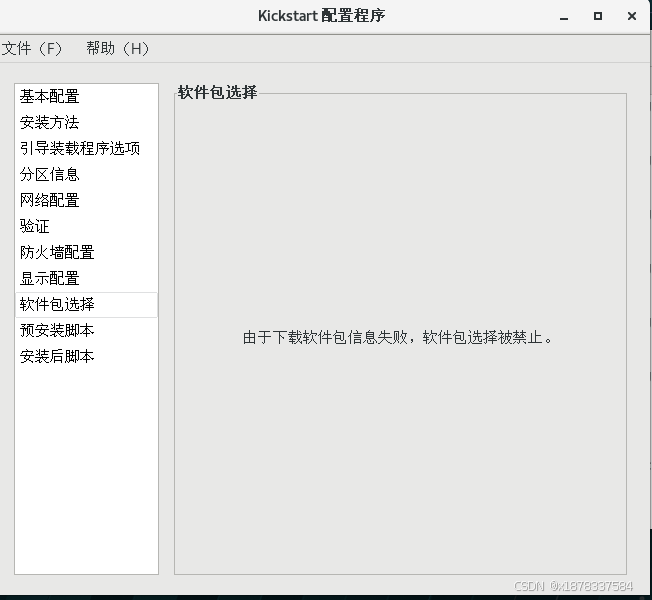Viewport: 652px width, 600px height.
Task: Select 安装后脚本 in the sidebar
Action: click(86, 357)
